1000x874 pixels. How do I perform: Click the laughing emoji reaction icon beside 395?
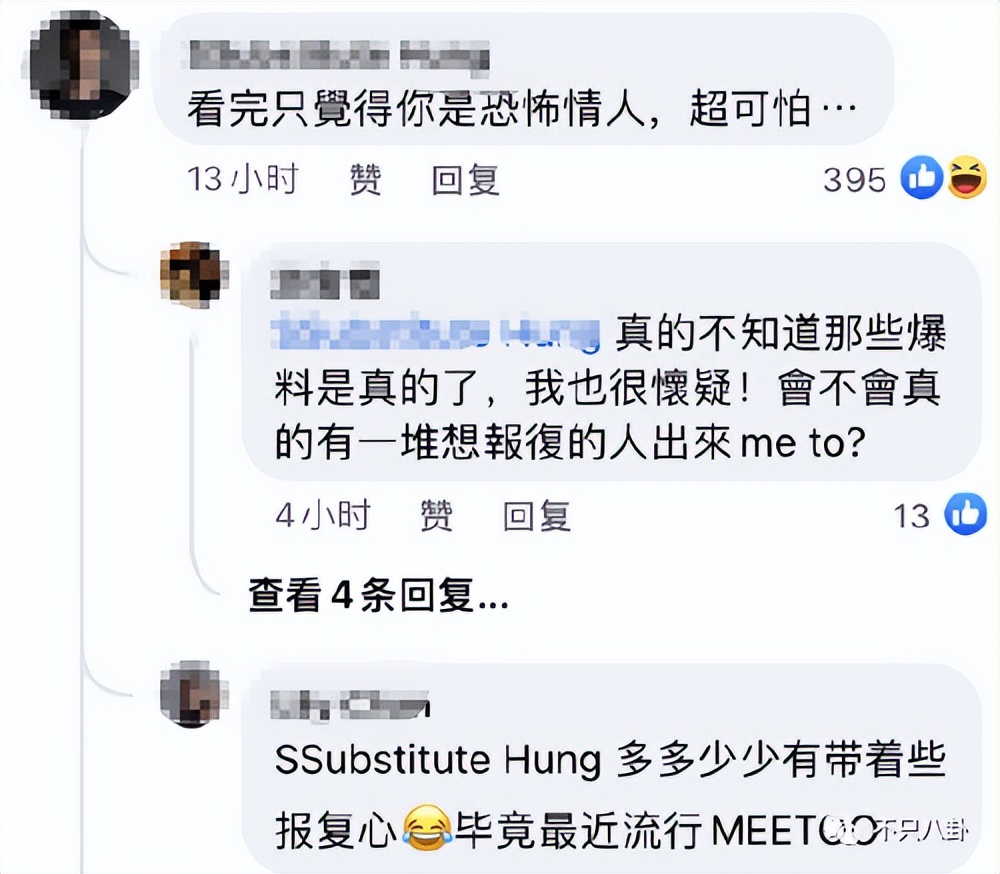tap(964, 180)
